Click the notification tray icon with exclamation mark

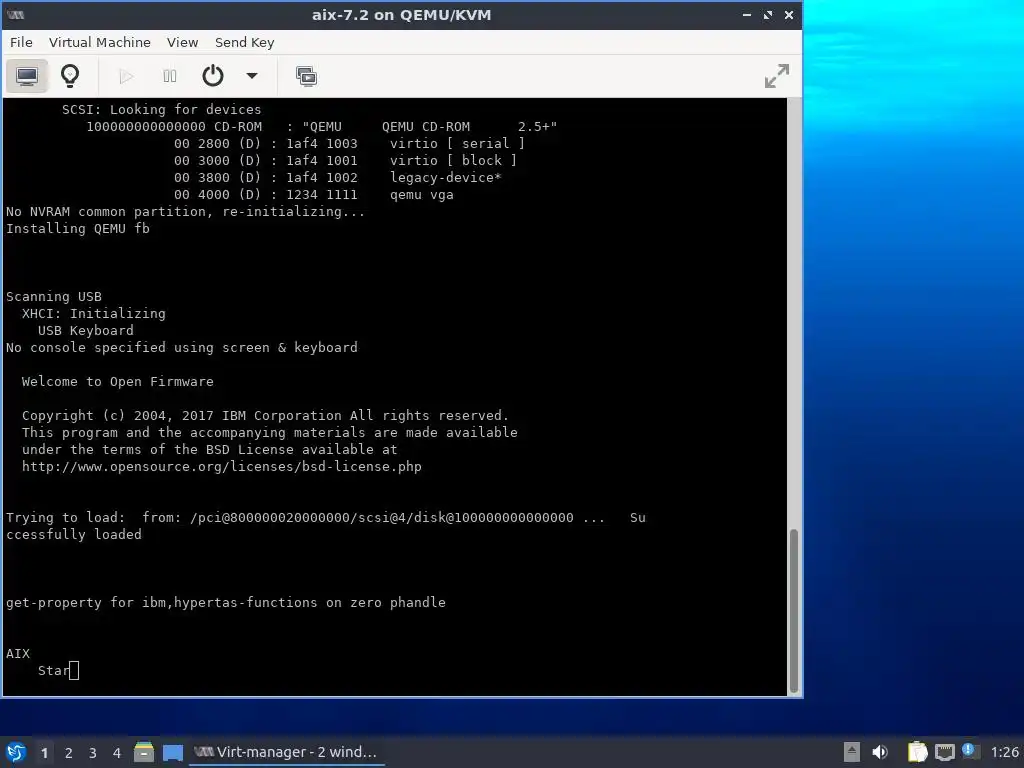pyautogui.click(x=969, y=751)
